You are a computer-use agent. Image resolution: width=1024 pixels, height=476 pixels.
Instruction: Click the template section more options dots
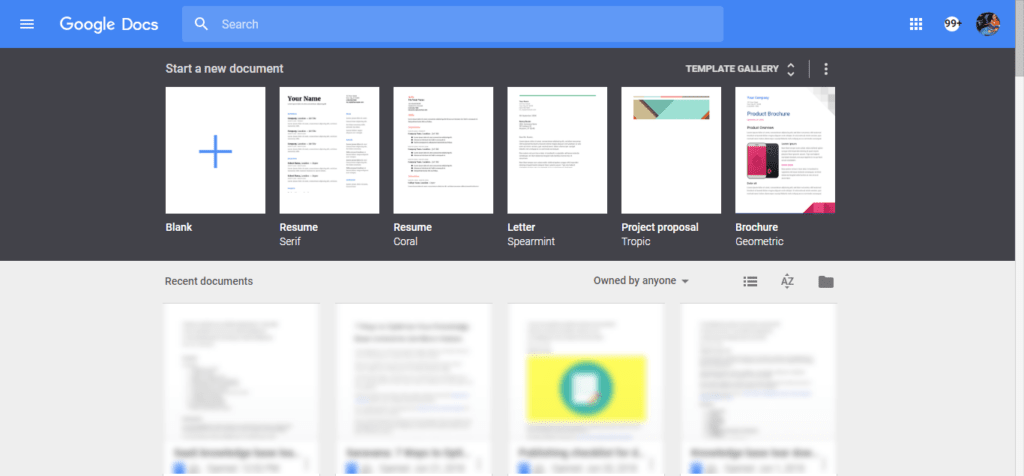826,69
